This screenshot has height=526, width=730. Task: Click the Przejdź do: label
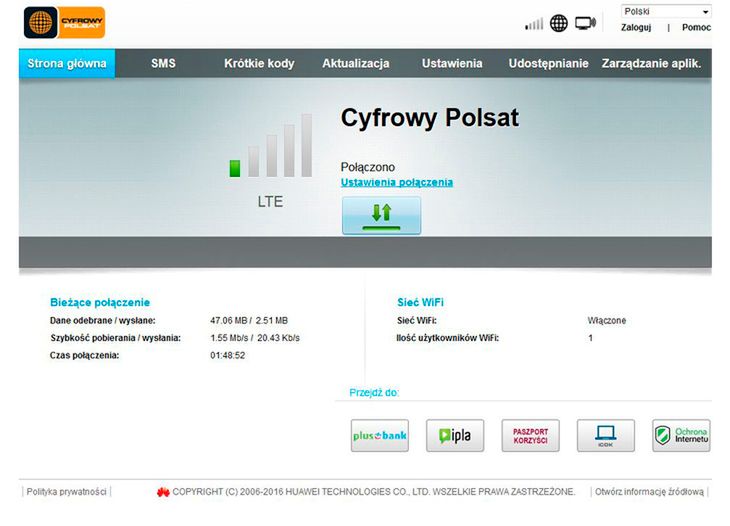tap(374, 393)
